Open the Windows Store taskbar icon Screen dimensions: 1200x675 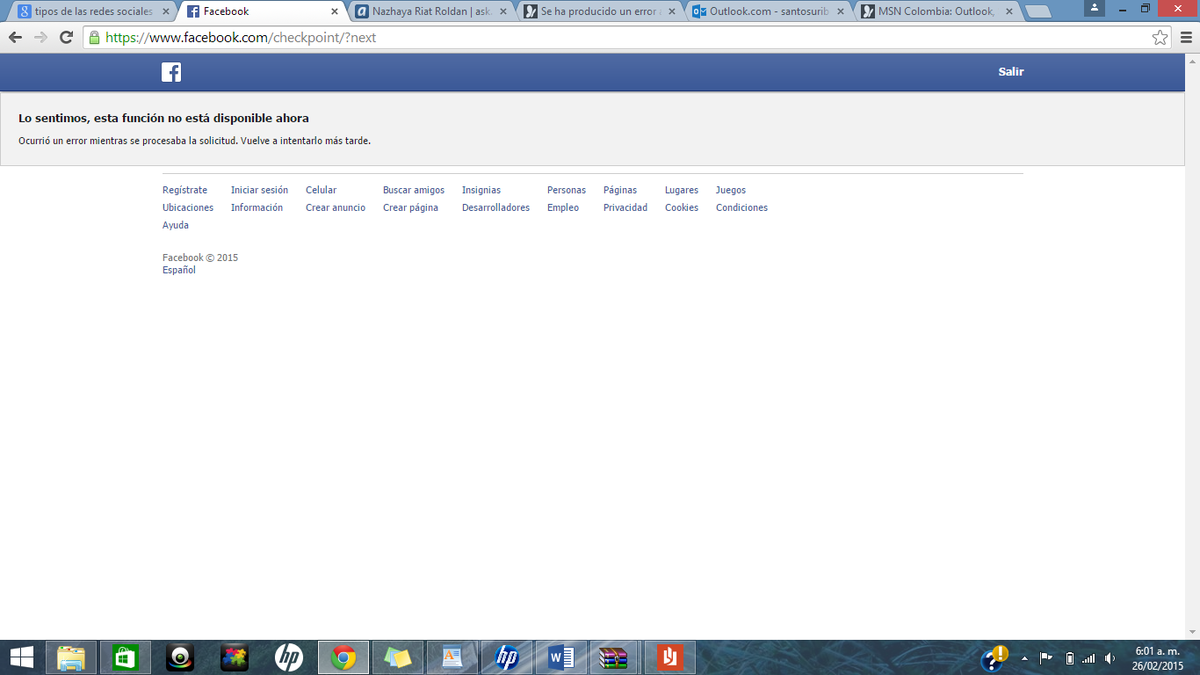(126, 657)
